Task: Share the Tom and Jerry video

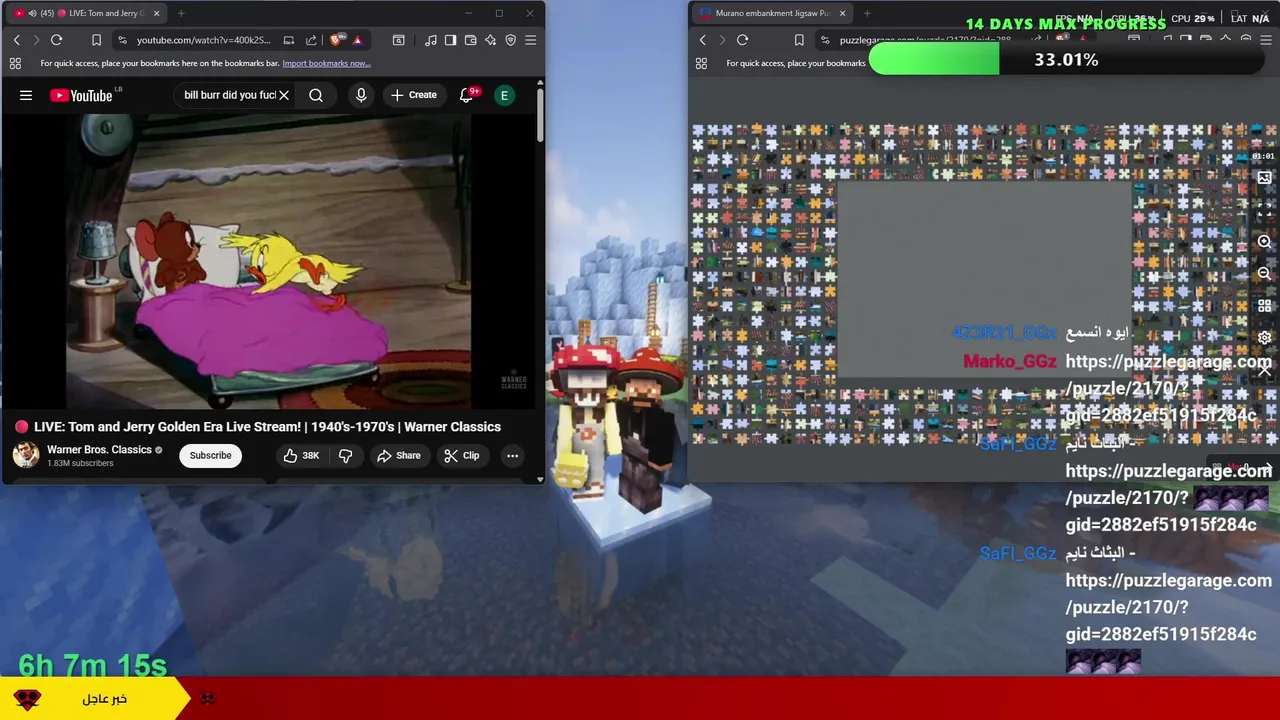Action: click(398, 456)
